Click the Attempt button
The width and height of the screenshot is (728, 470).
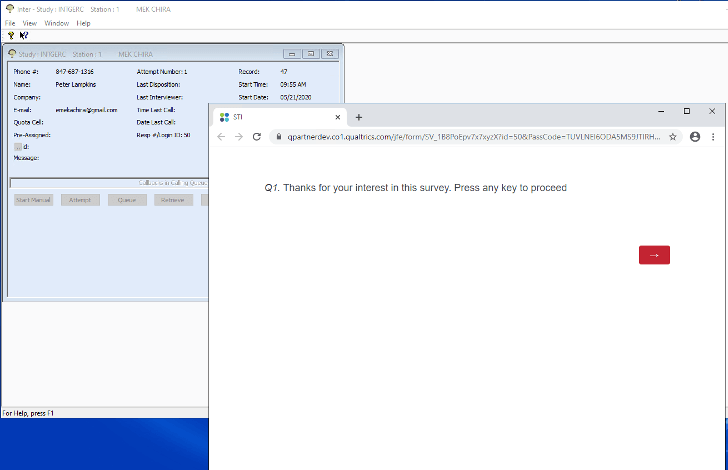(x=80, y=200)
